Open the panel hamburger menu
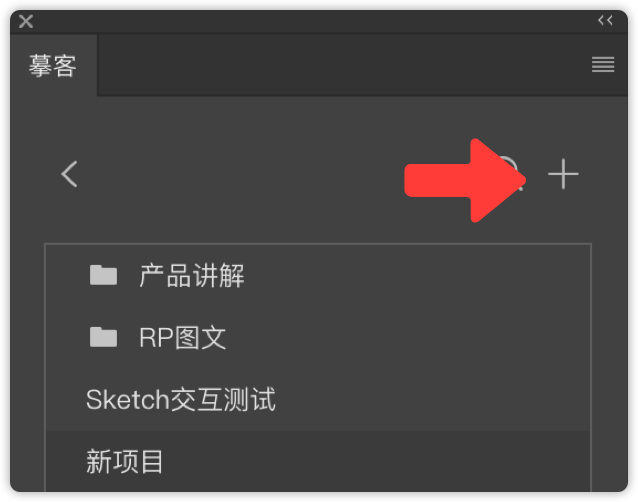The height and width of the screenshot is (502, 638). (603, 64)
